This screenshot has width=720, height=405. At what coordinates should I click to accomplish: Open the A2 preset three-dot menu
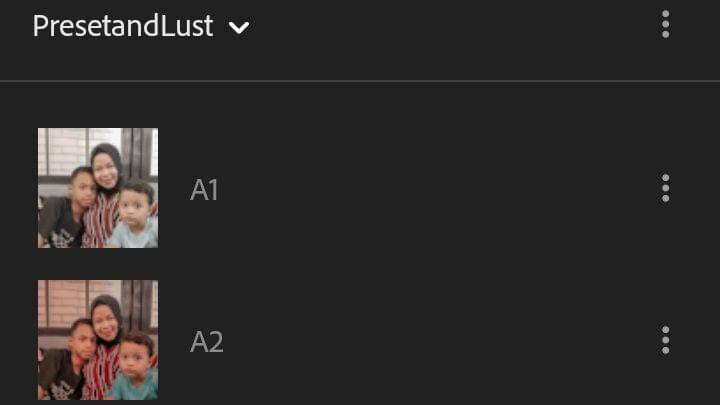click(665, 341)
